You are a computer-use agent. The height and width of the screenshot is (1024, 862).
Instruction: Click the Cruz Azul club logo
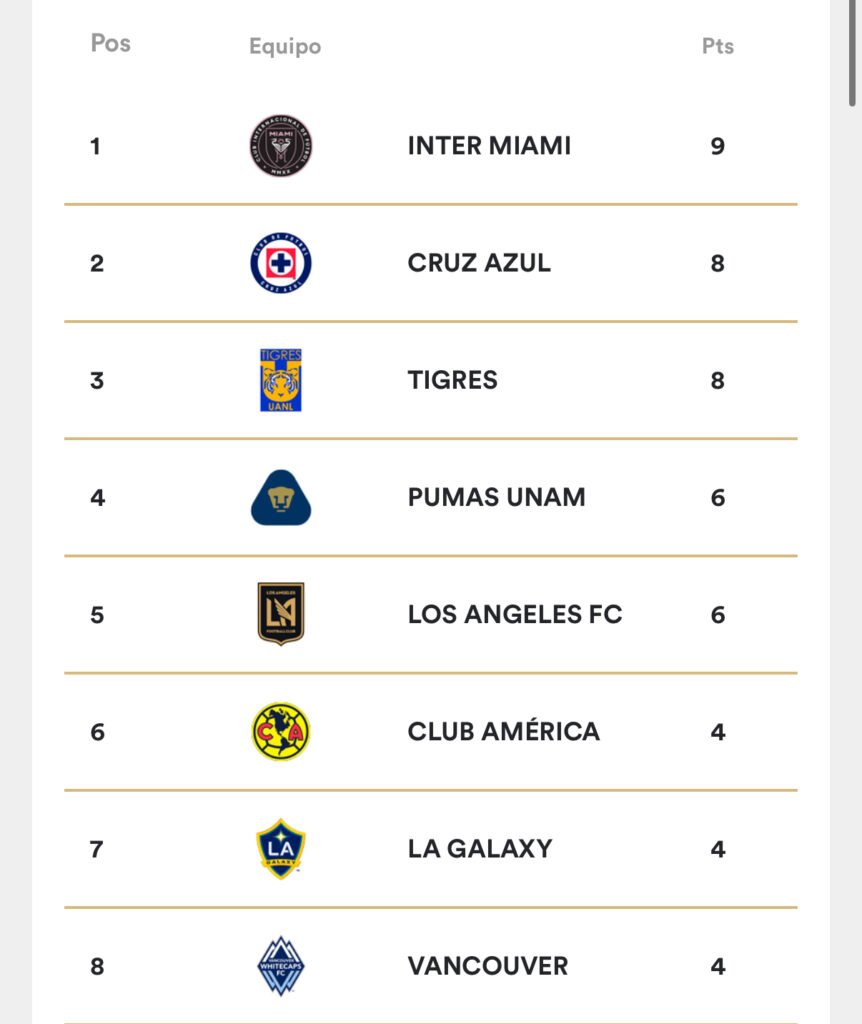281,263
